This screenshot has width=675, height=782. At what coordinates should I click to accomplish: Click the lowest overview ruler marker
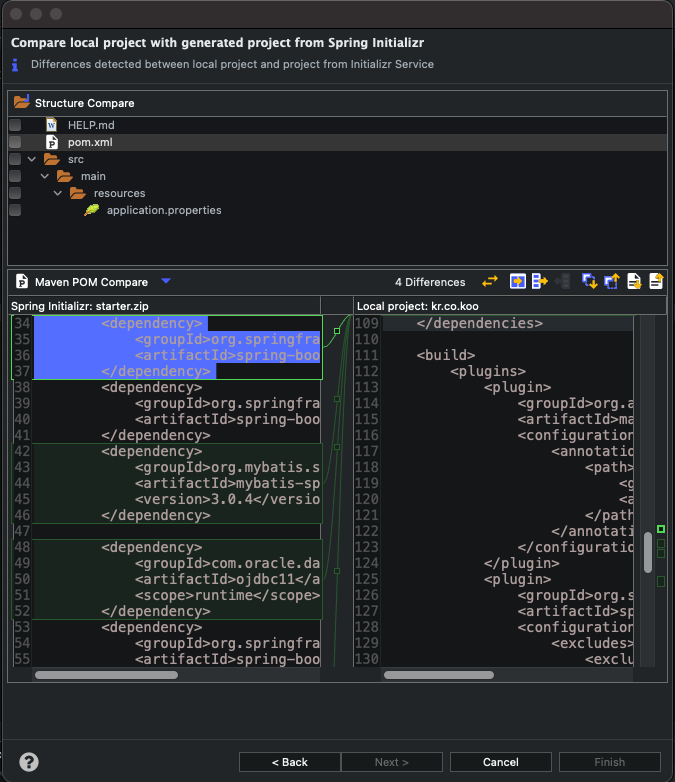pos(661,581)
